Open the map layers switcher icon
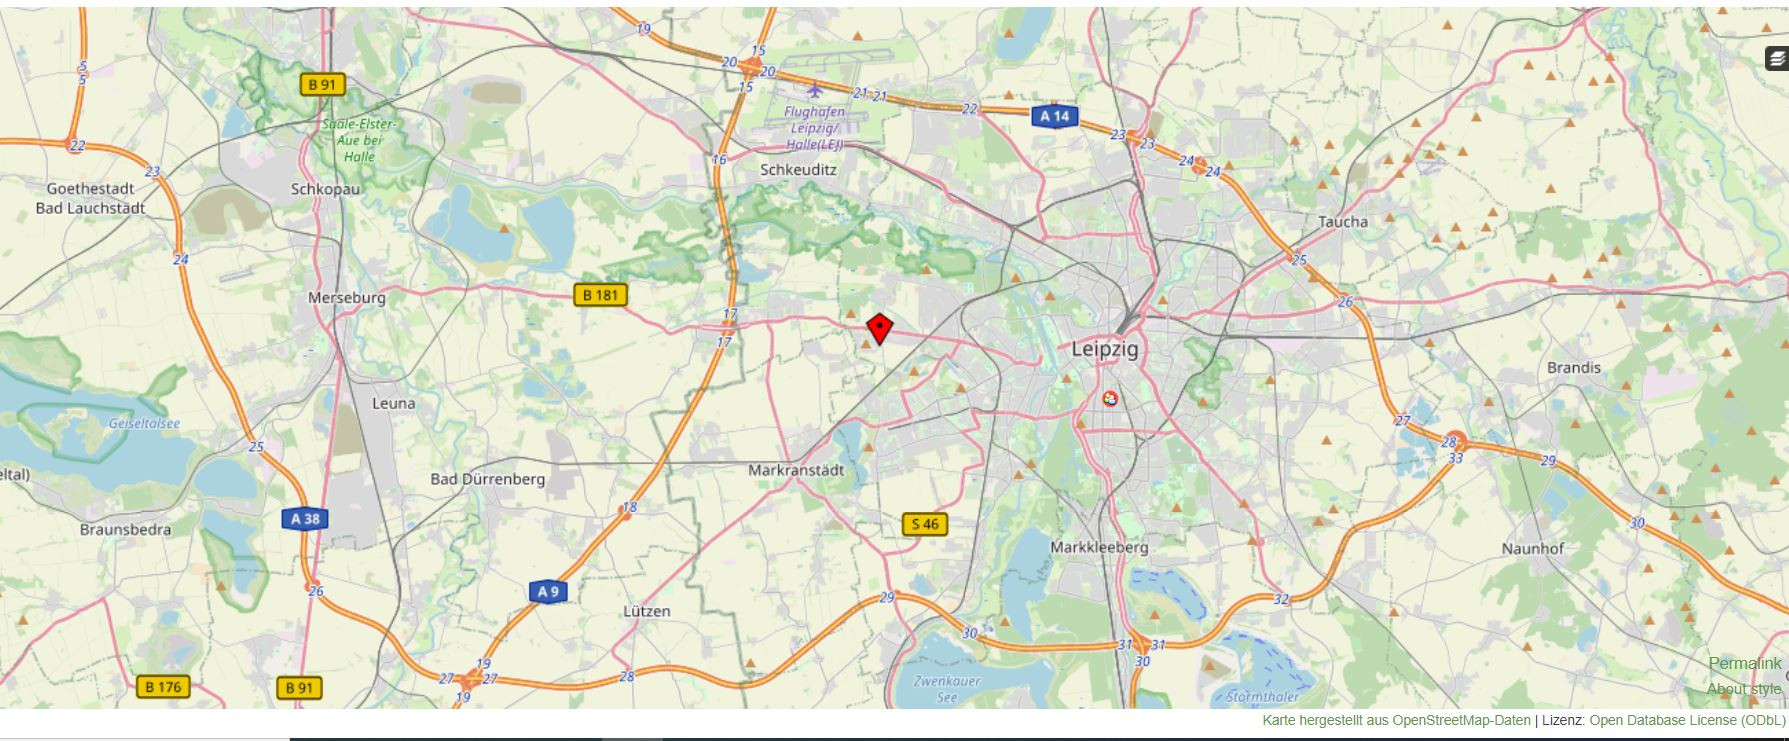Viewport: 1789px width, 741px height. (x=1776, y=58)
